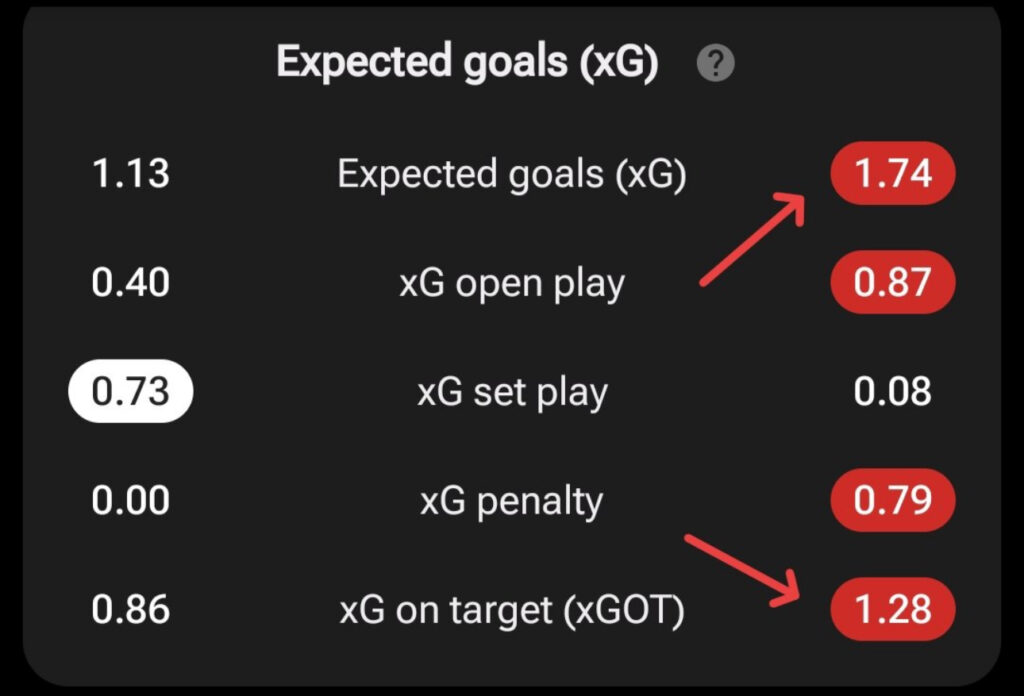The image size is (1024, 696).
Task: Click the 0.86 xGOT value
Action: click(x=130, y=608)
